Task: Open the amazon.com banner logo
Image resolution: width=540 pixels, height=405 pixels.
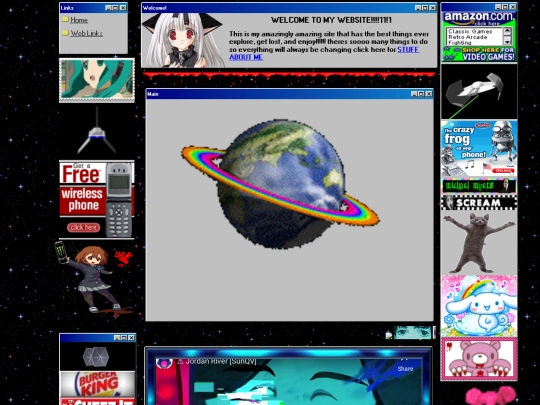Action: tap(479, 18)
